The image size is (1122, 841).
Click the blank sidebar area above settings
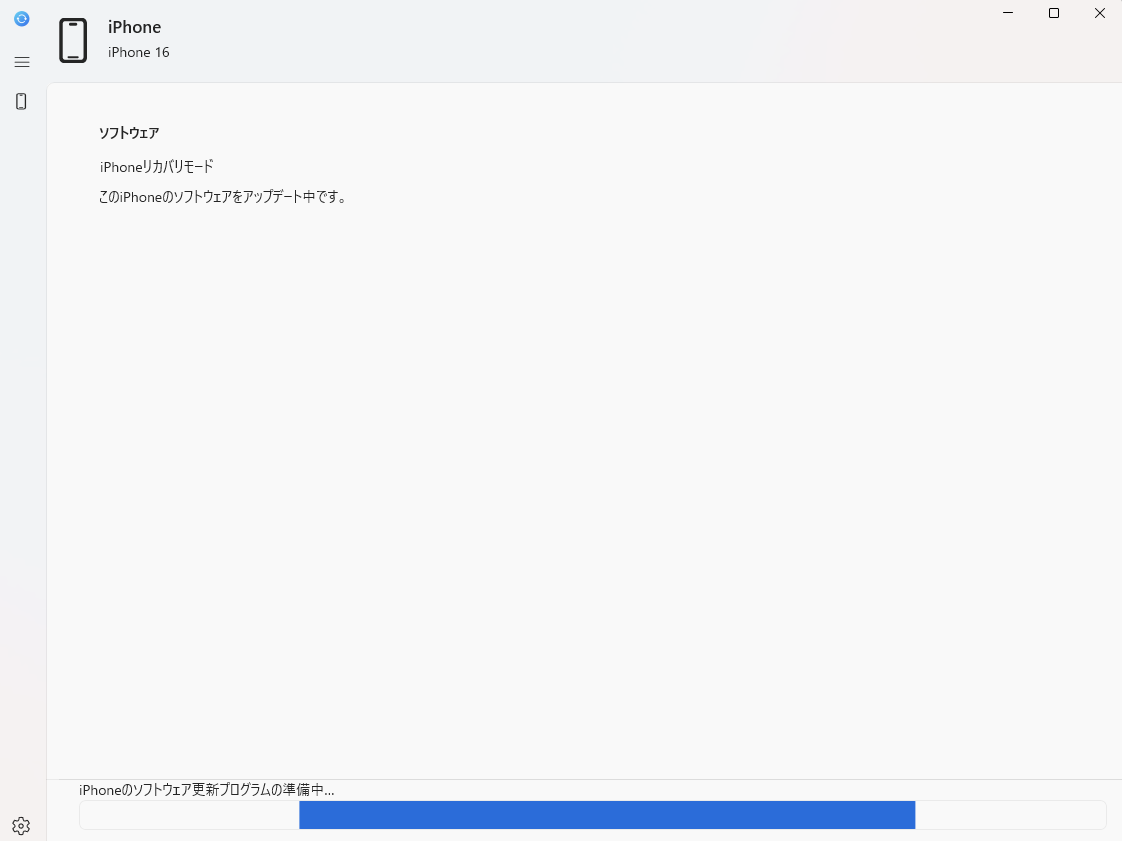(x=22, y=450)
